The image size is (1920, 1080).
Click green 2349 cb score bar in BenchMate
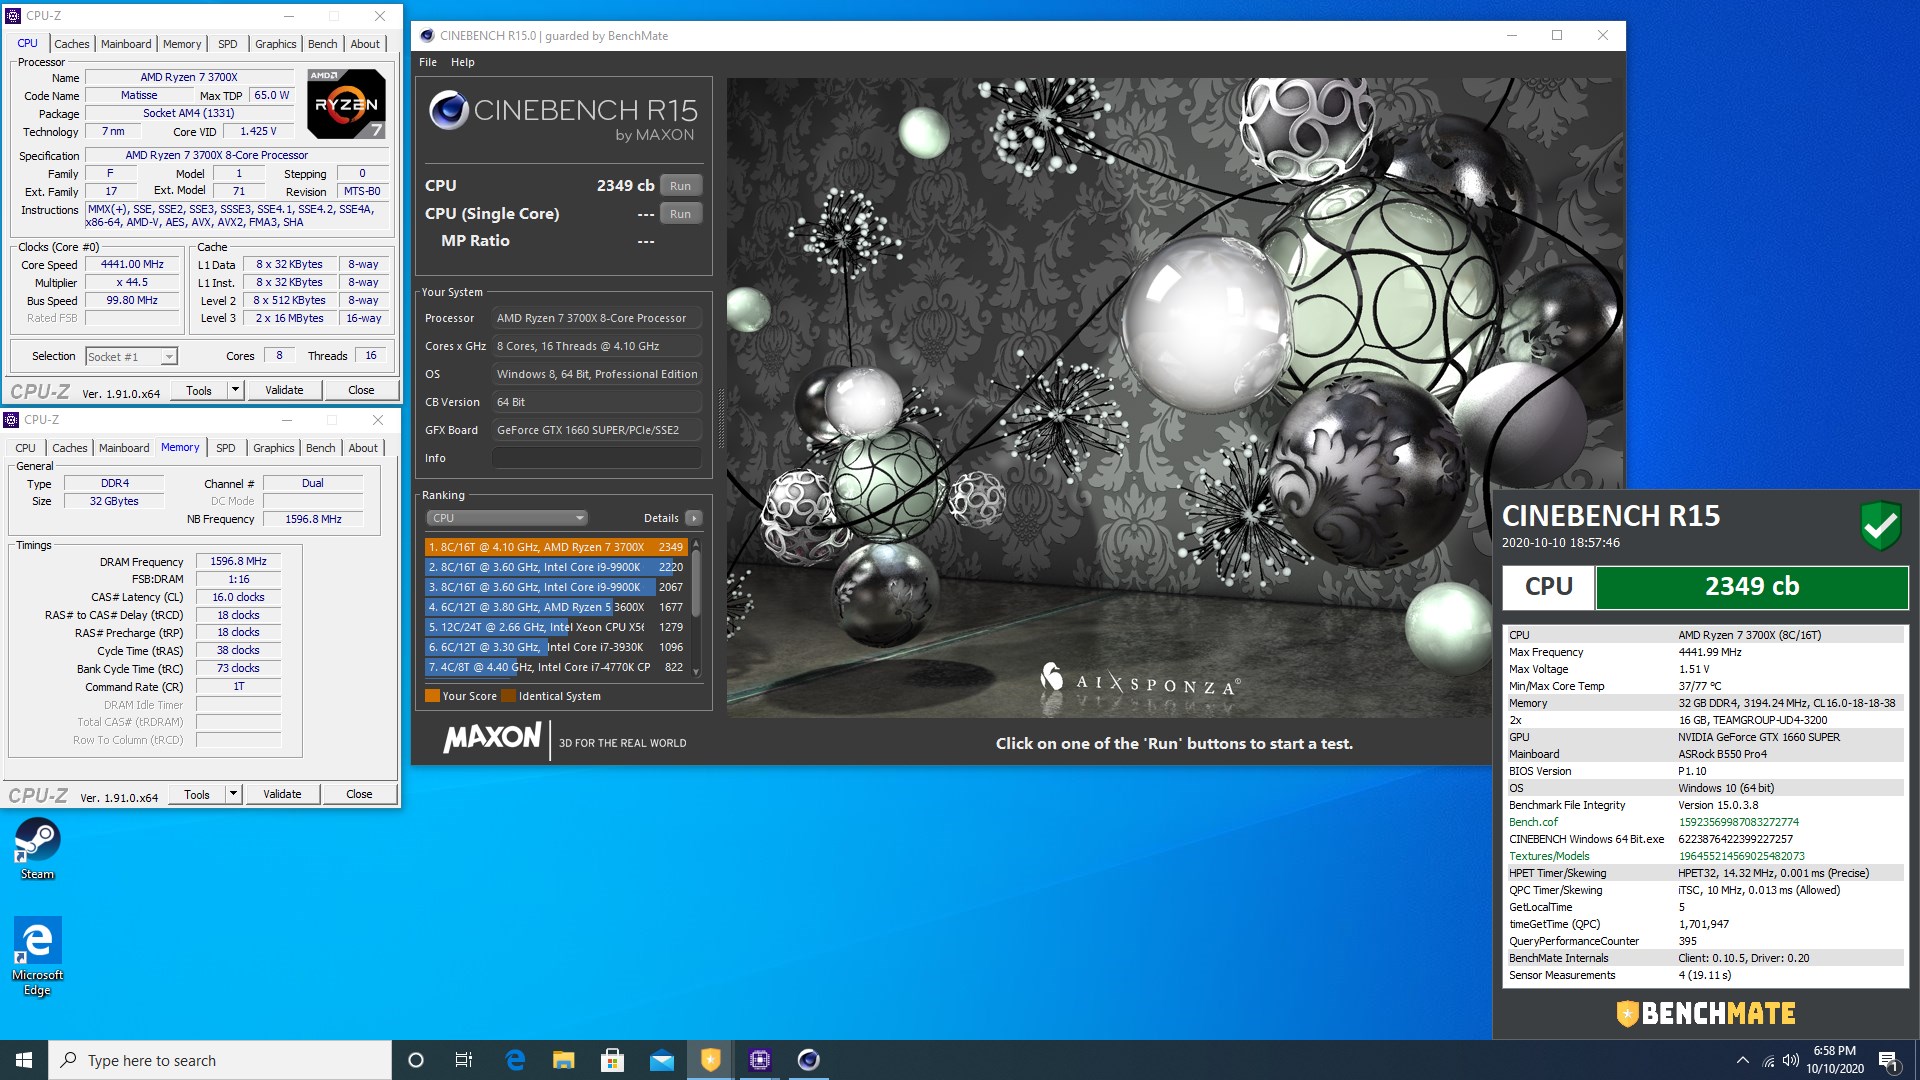click(1752, 587)
